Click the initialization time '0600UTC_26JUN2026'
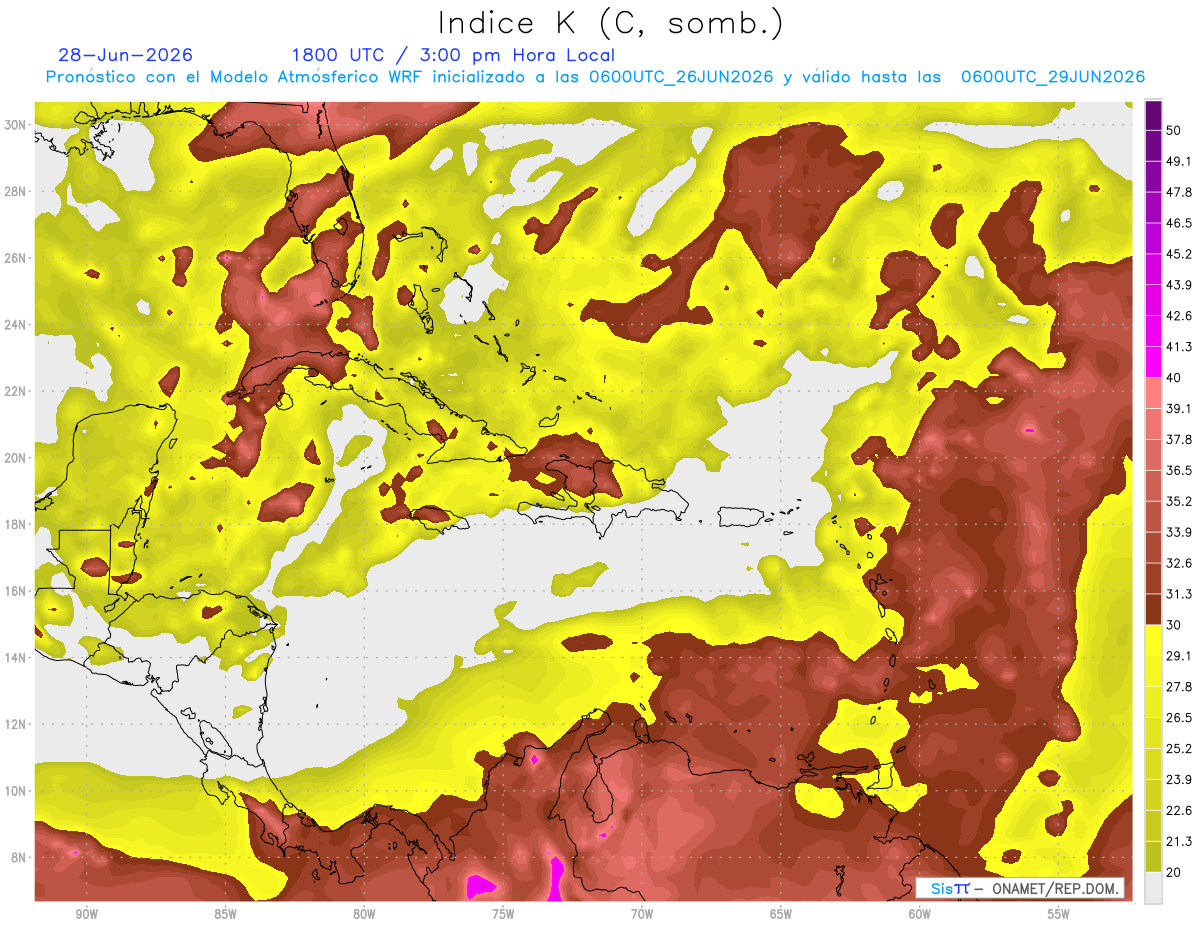Image resolution: width=1200 pixels, height=927 pixels. click(681, 77)
